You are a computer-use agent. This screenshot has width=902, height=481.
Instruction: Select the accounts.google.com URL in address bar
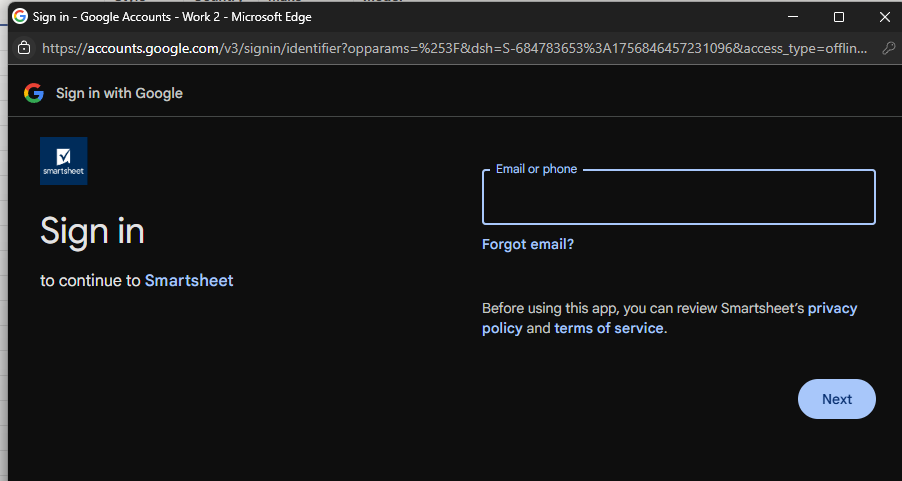click(x=454, y=49)
